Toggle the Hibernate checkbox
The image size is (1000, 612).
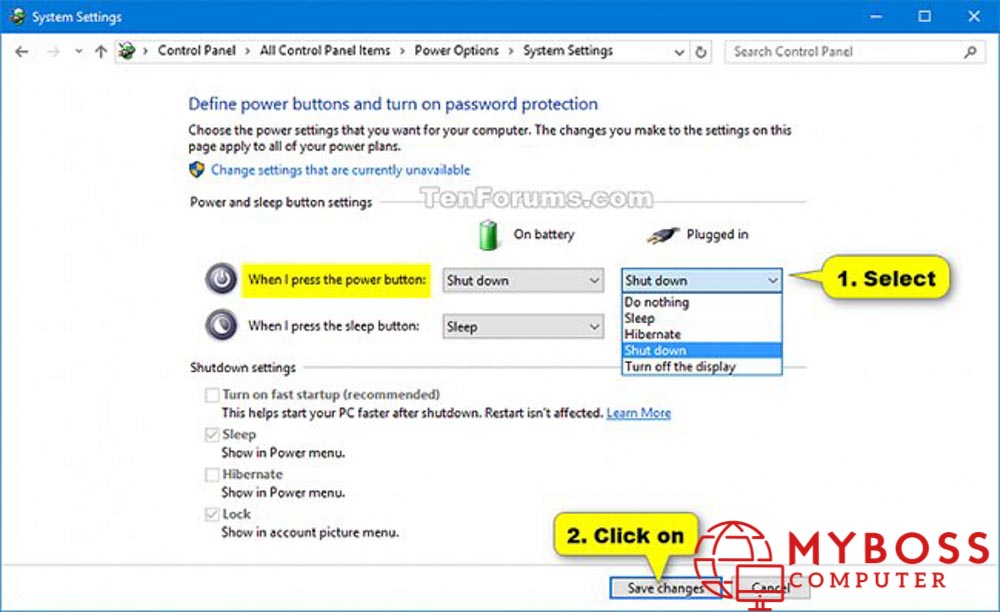[212, 474]
